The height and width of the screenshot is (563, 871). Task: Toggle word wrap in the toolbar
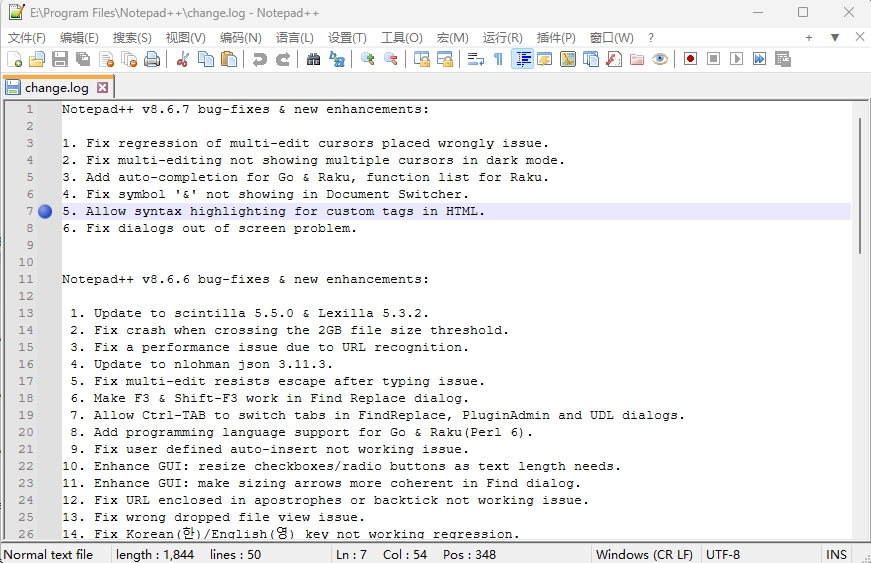coord(475,60)
